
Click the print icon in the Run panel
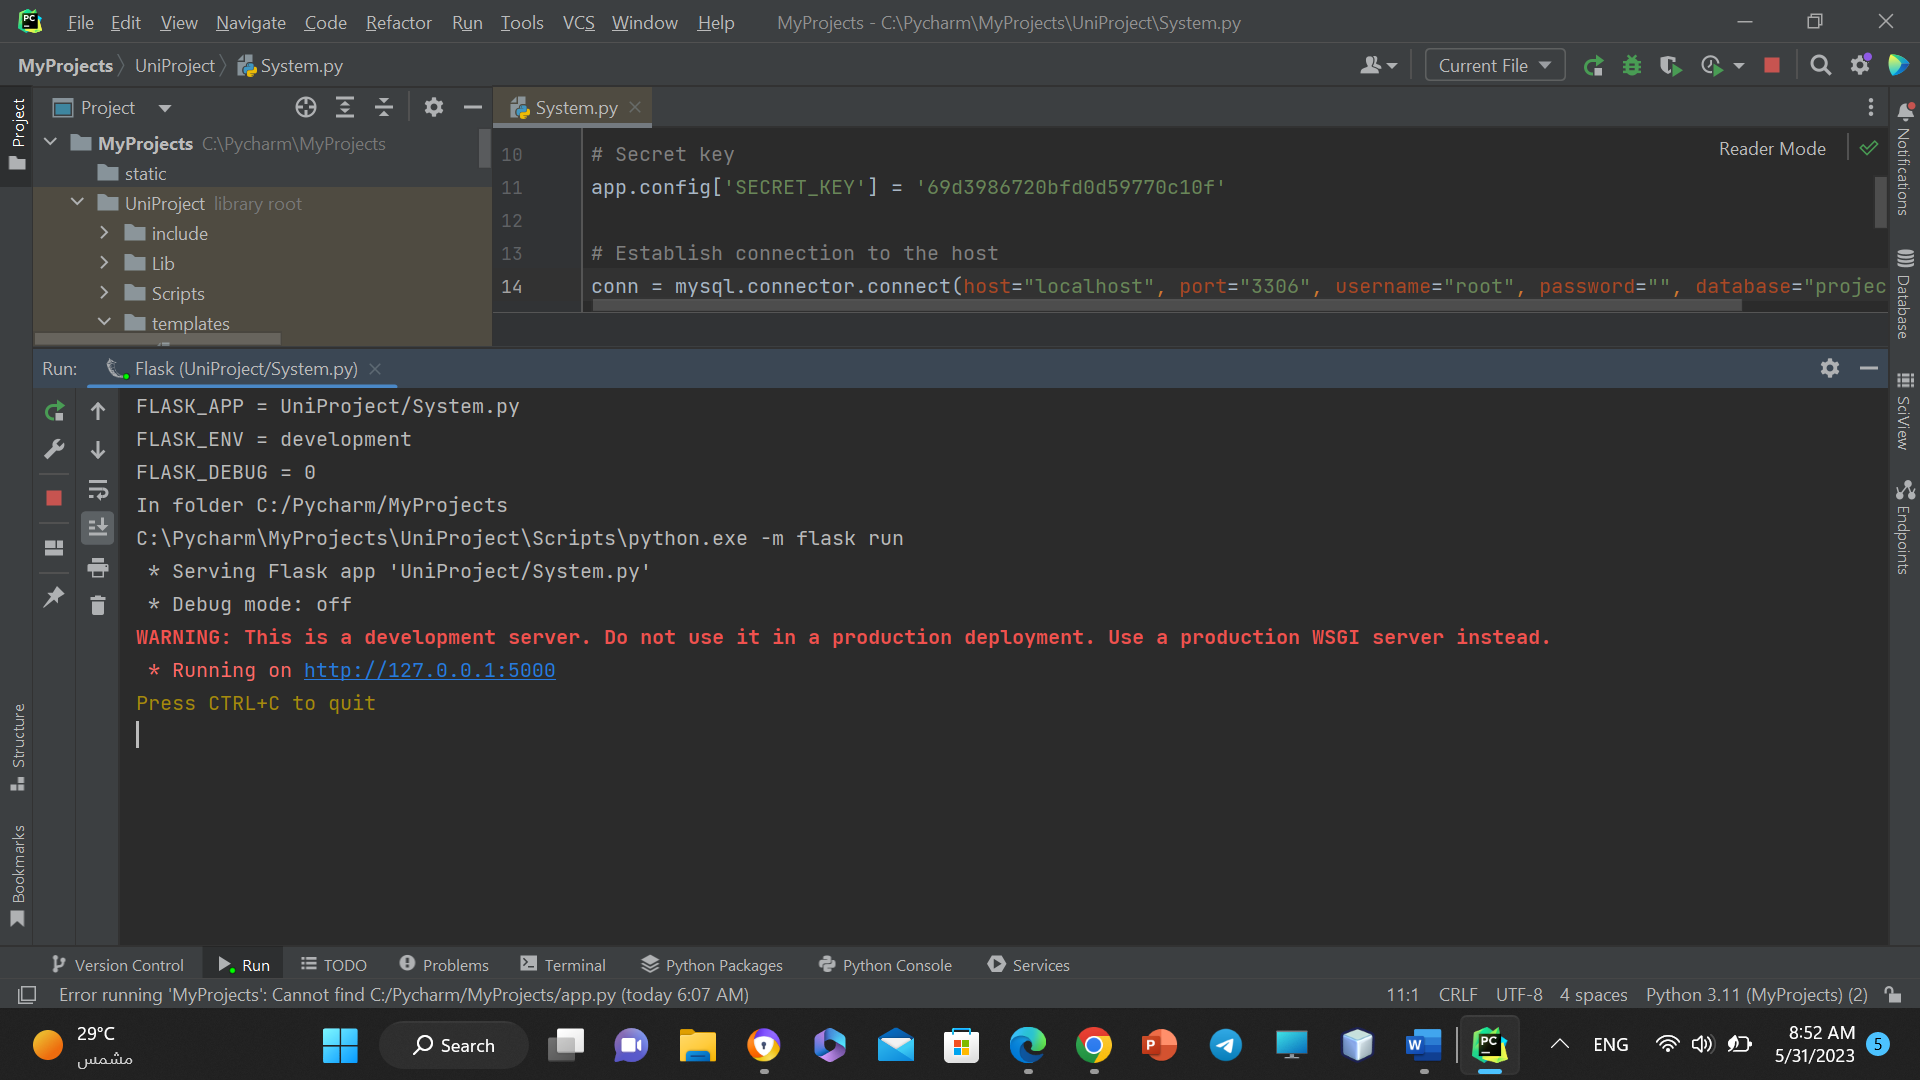click(x=98, y=568)
